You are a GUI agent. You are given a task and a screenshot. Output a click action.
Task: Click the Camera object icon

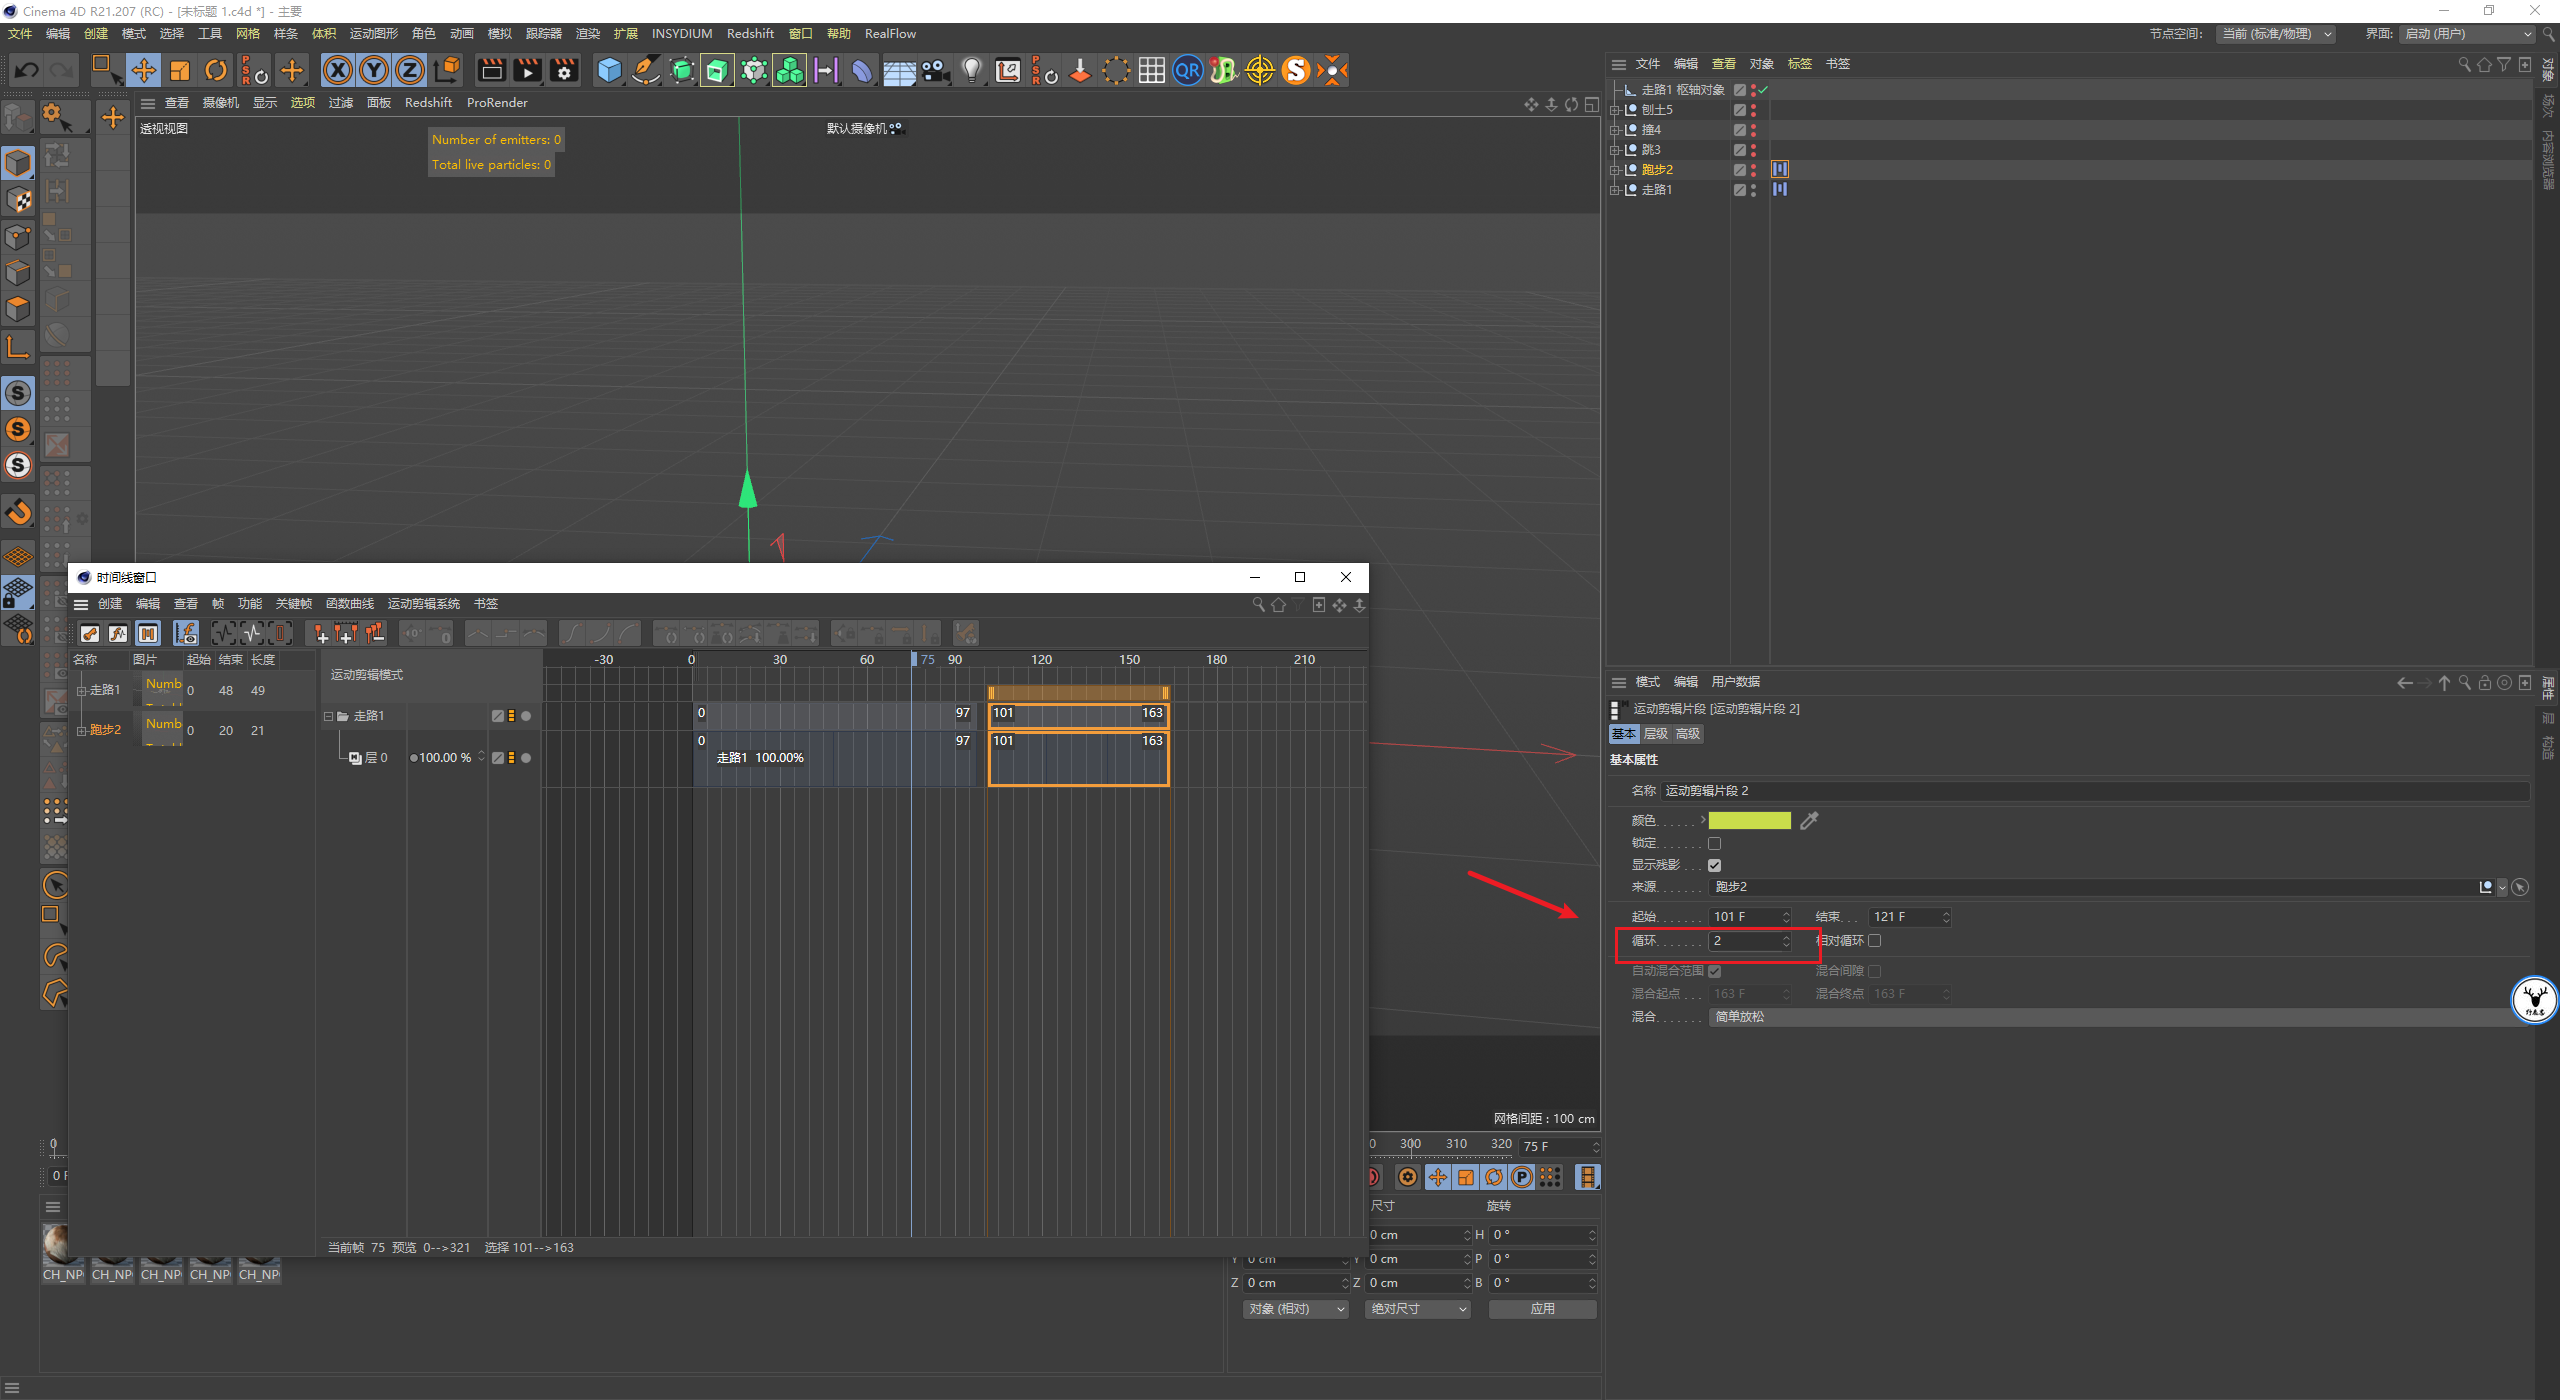coord(935,70)
